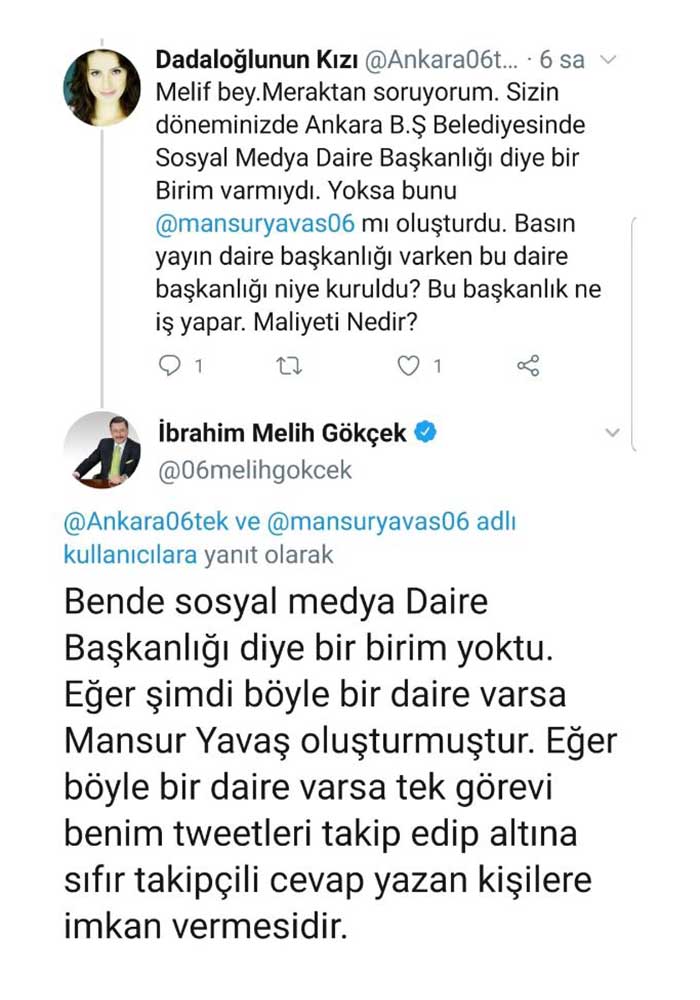Open İbrahim Melih Gökçek profile picture
700x1000 pixels.
(102, 450)
